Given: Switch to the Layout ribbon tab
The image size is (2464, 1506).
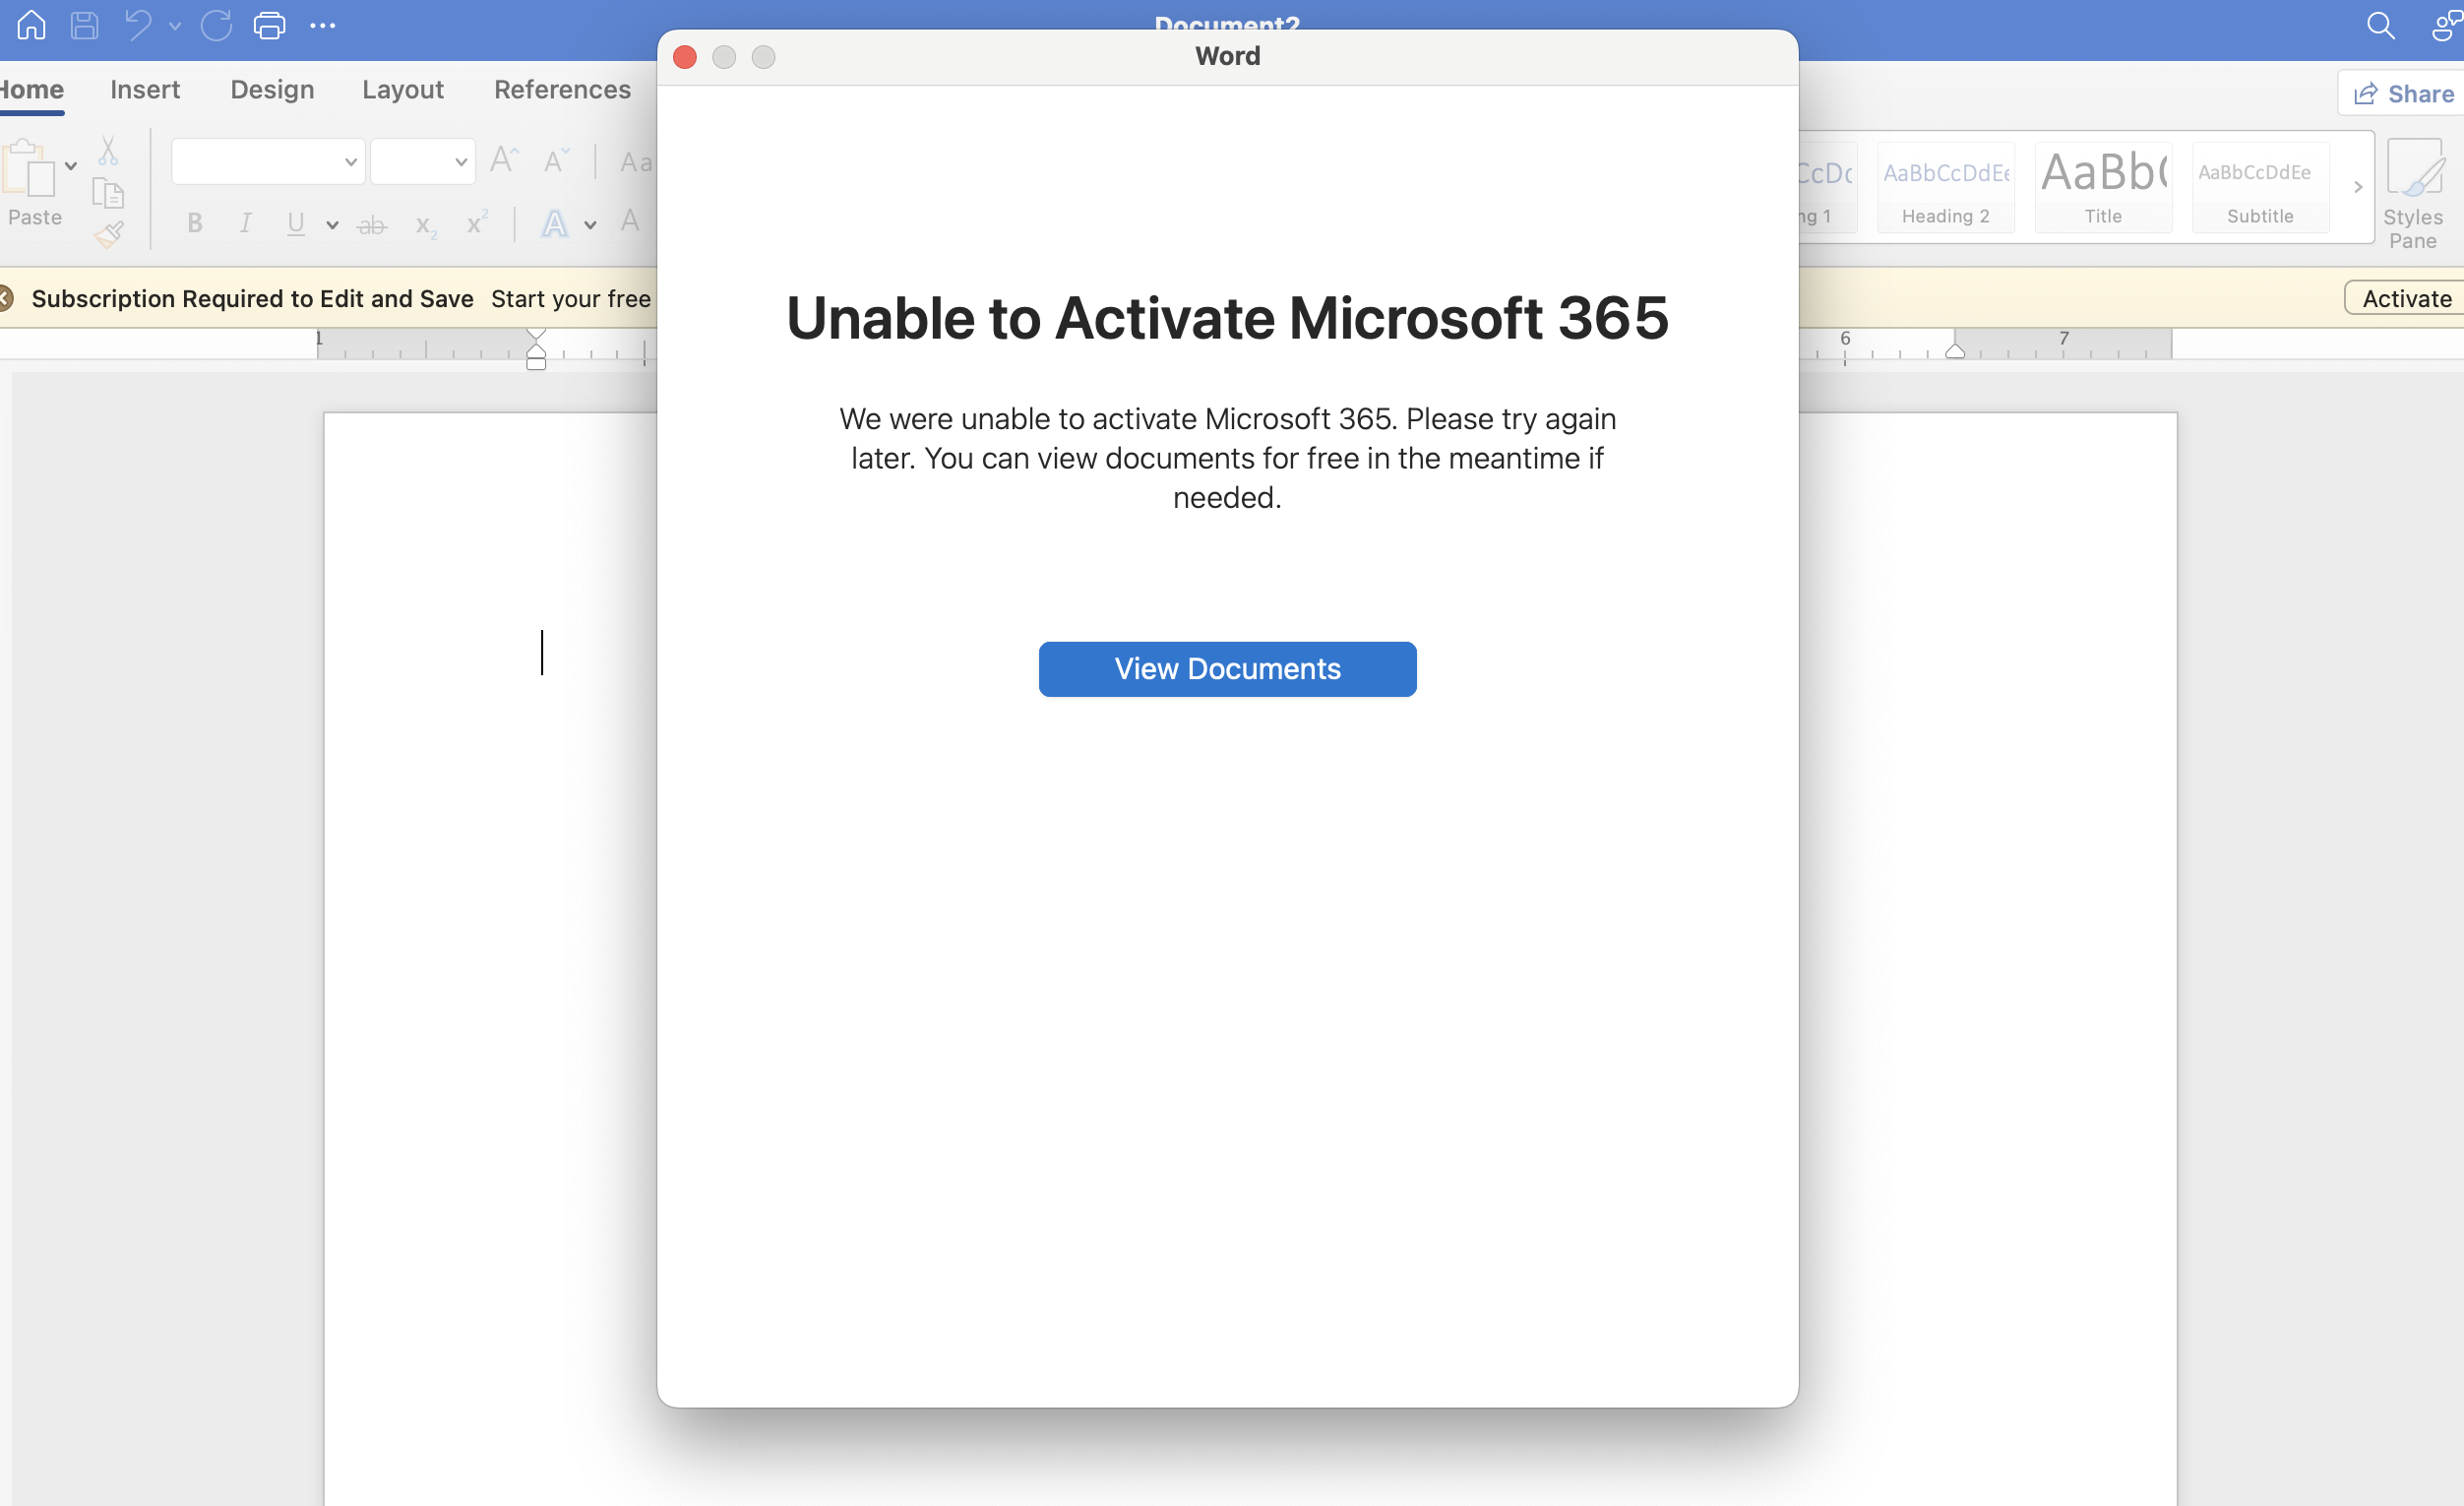Looking at the screenshot, I should tap(403, 90).
